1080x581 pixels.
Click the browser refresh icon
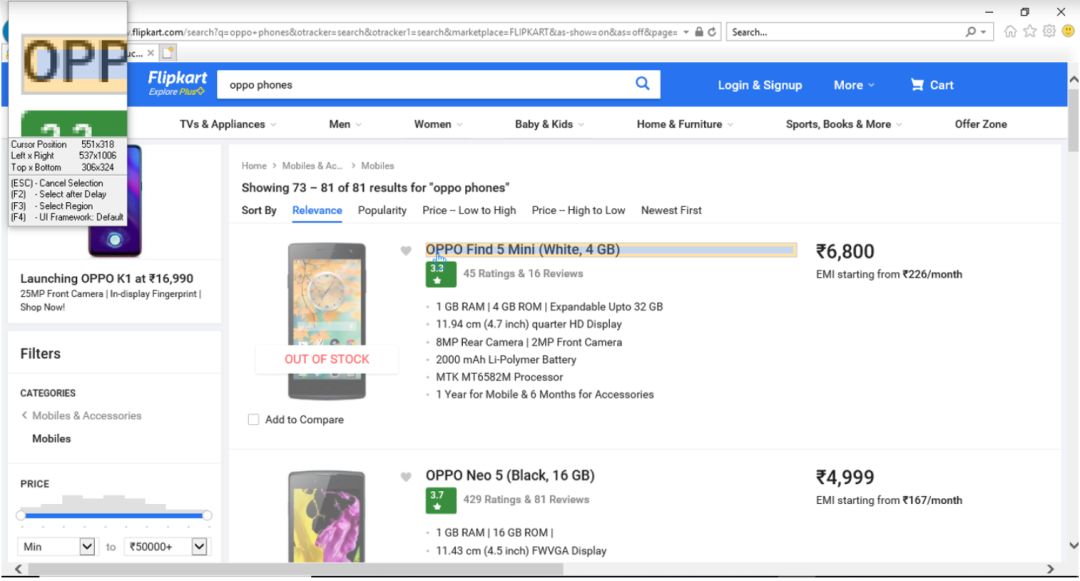(x=712, y=32)
